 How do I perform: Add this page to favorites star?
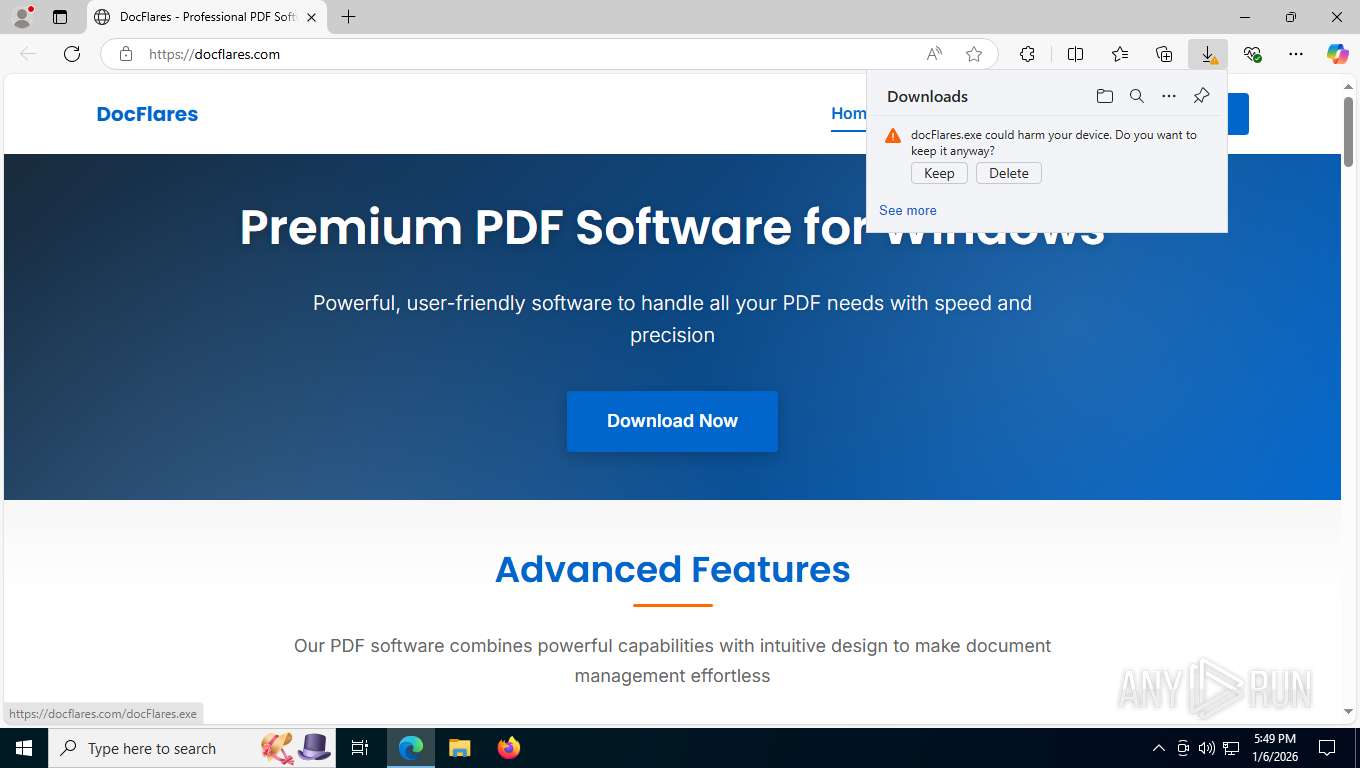coord(974,54)
